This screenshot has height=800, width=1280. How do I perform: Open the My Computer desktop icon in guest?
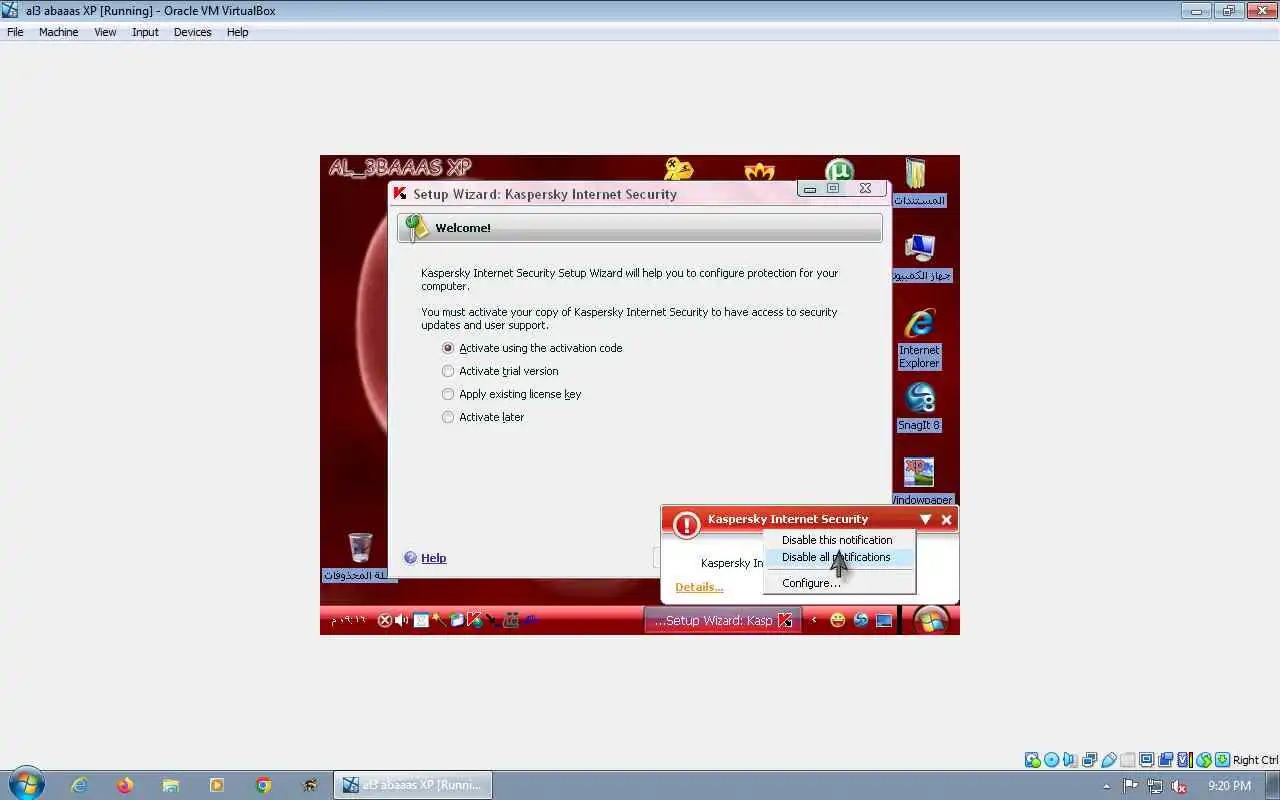919,257
